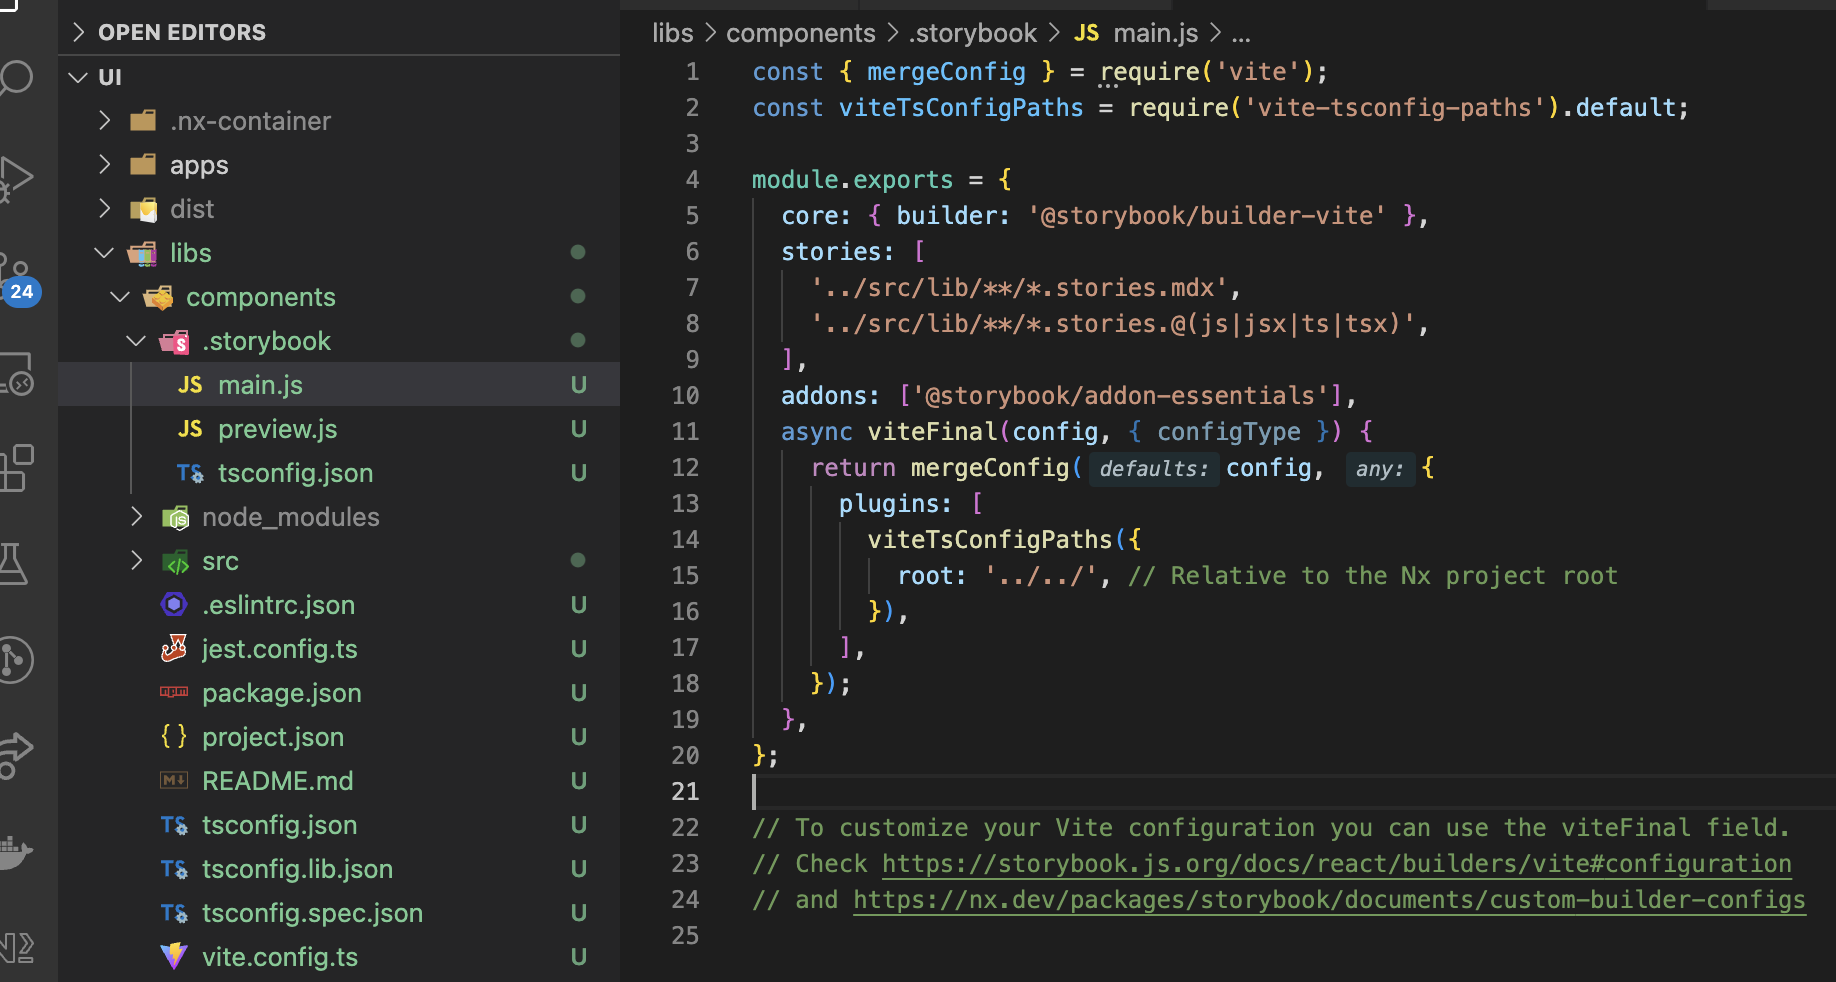The height and width of the screenshot is (982, 1836).
Task: Open Source Control showing 24 changes
Action: [18, 270]
